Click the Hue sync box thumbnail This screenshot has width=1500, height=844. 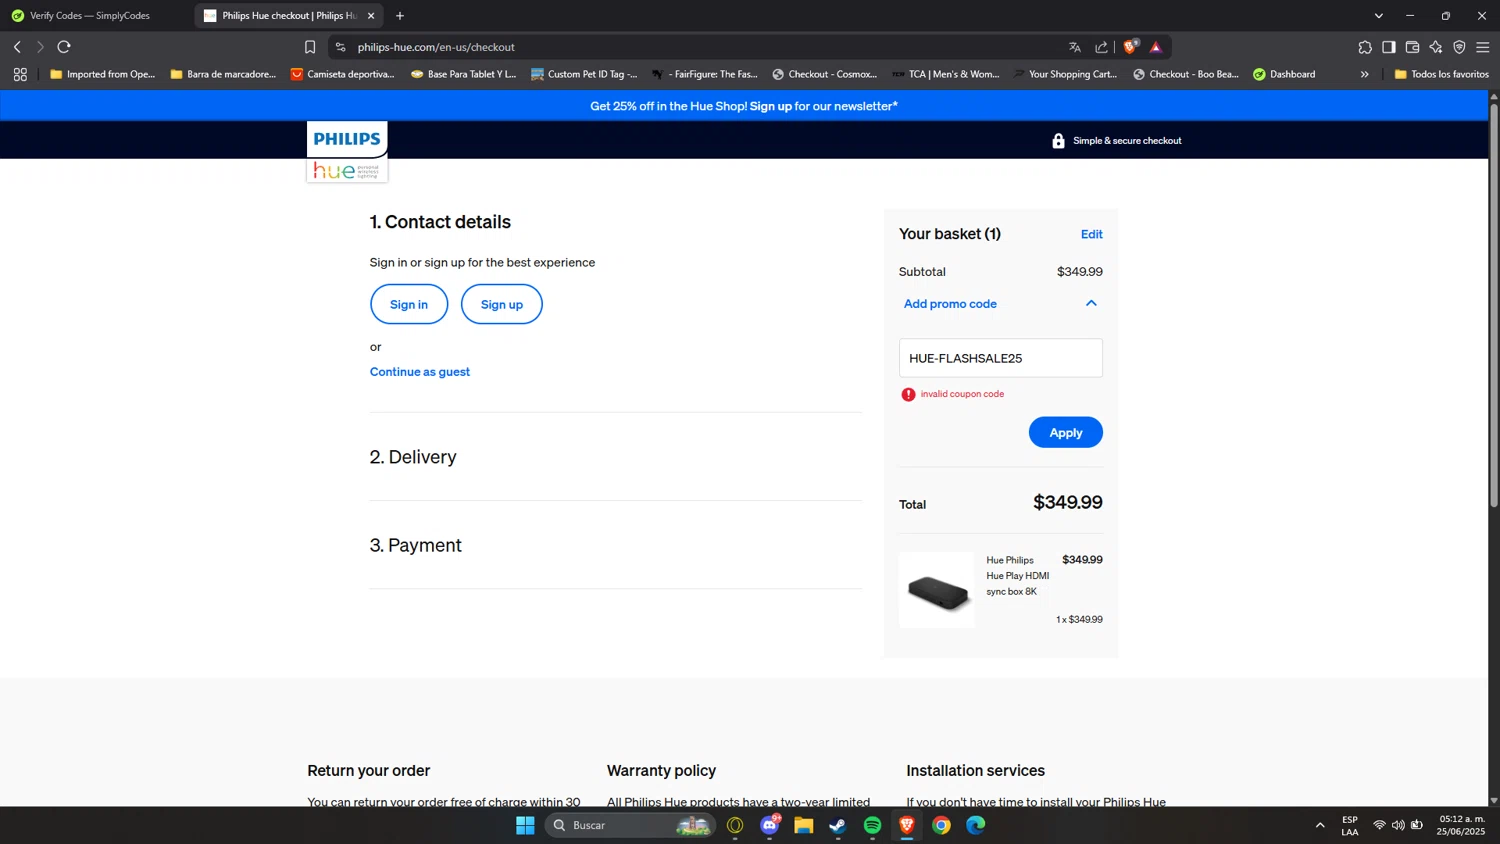937,590
